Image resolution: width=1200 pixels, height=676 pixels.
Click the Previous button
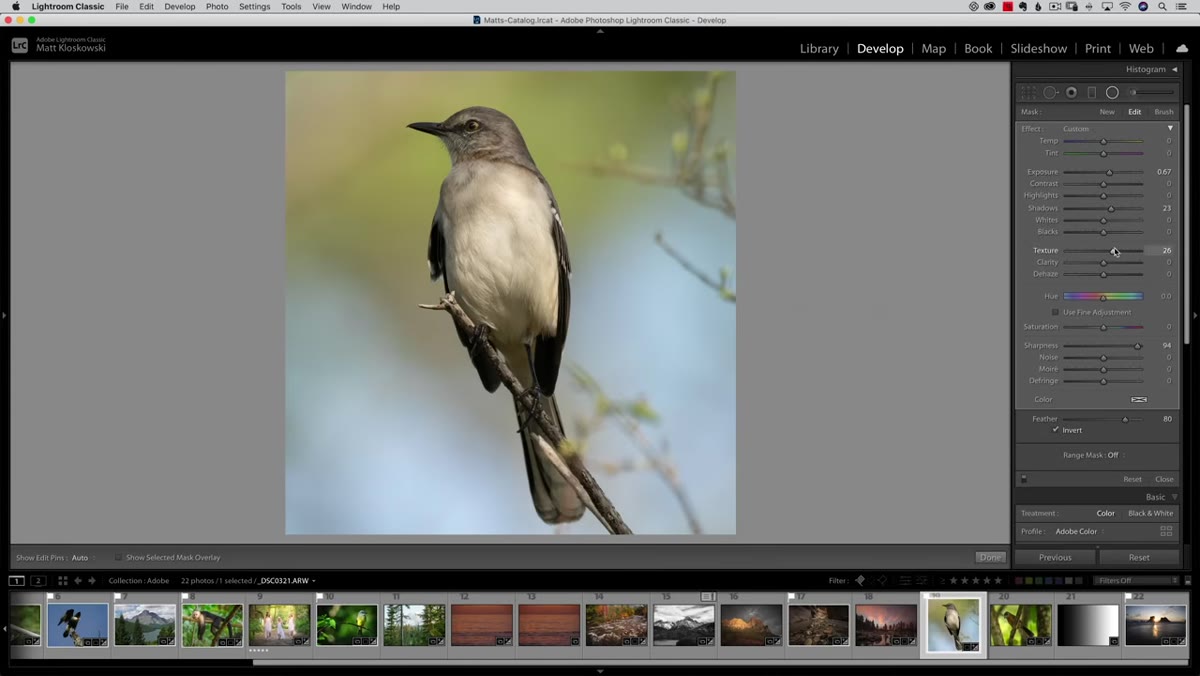coord(1055,557)
